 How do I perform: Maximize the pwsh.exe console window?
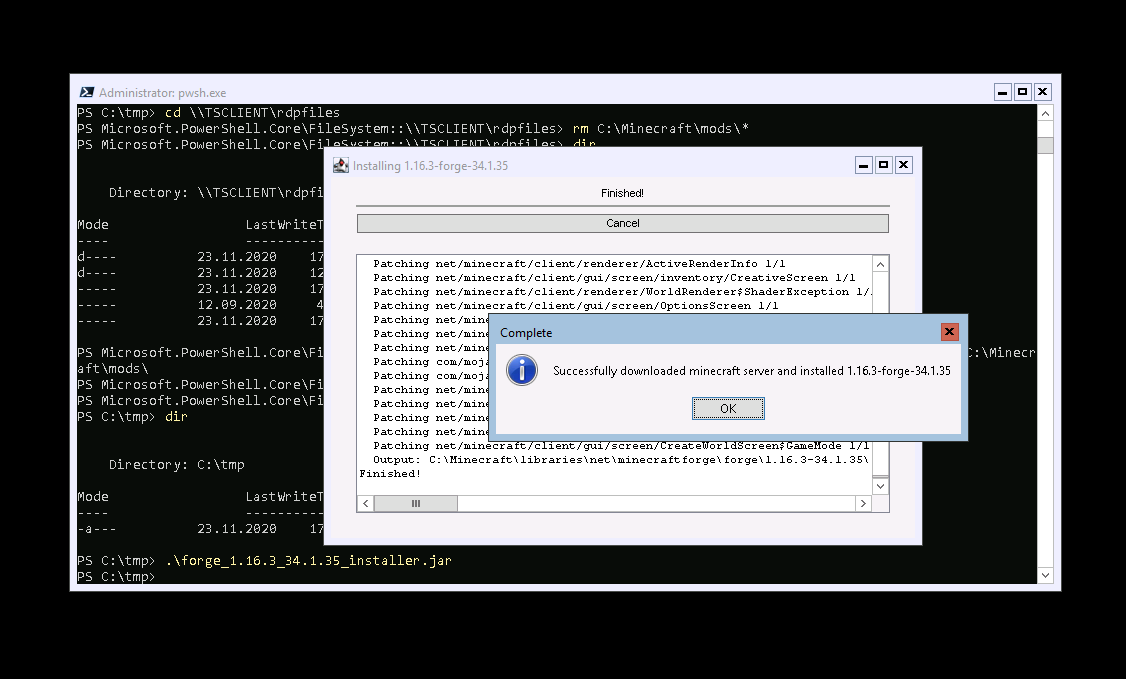coord(1023,92)
